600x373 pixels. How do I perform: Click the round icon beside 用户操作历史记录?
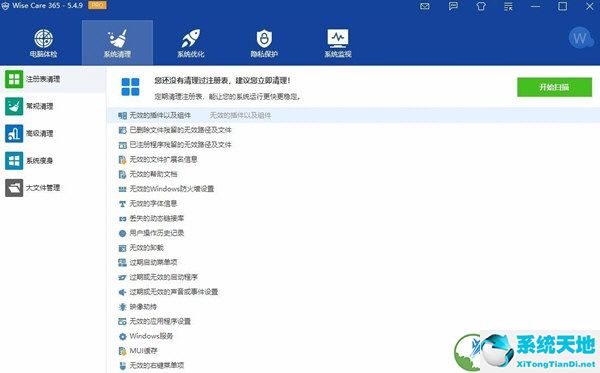pos(122,233)
